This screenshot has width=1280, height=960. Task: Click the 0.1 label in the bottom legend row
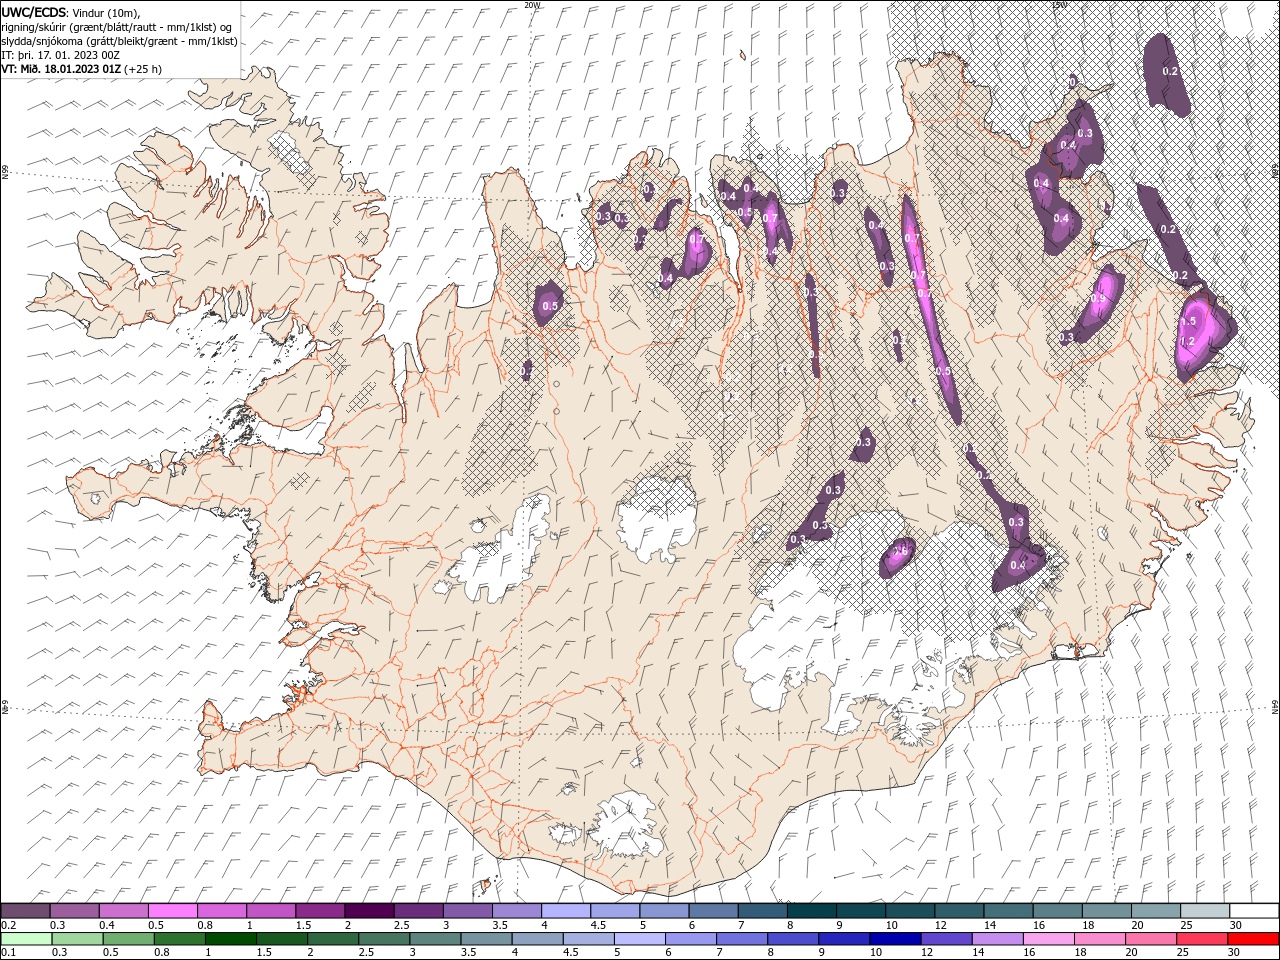(7, 953)
